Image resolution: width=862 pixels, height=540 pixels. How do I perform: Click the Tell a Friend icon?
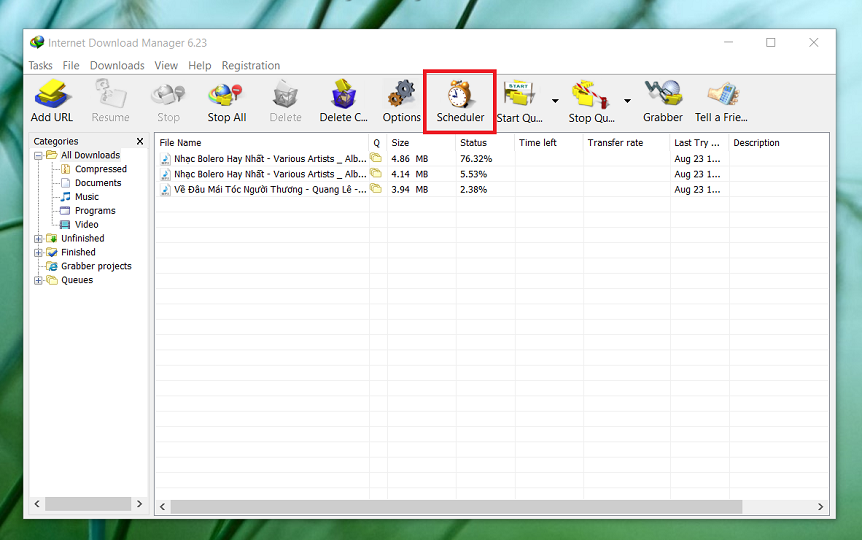click(x=723, y=93)
